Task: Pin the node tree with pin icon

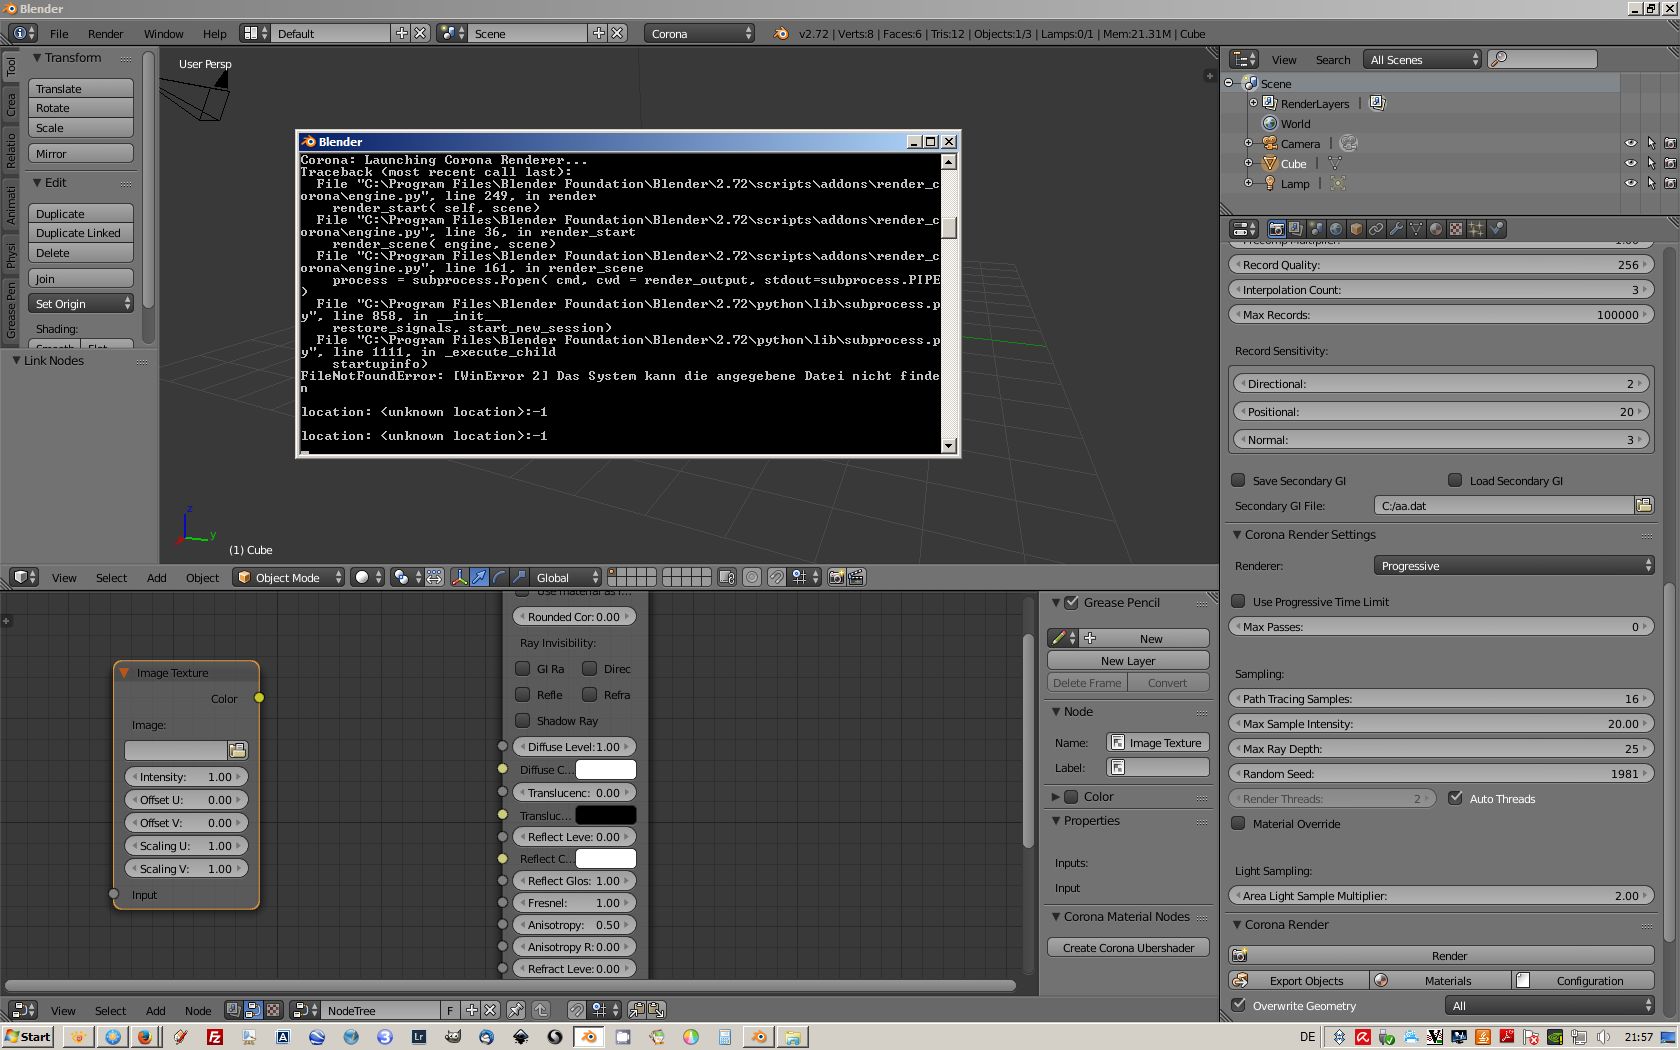Action: pyautogui.click(x=516, y=1010)
